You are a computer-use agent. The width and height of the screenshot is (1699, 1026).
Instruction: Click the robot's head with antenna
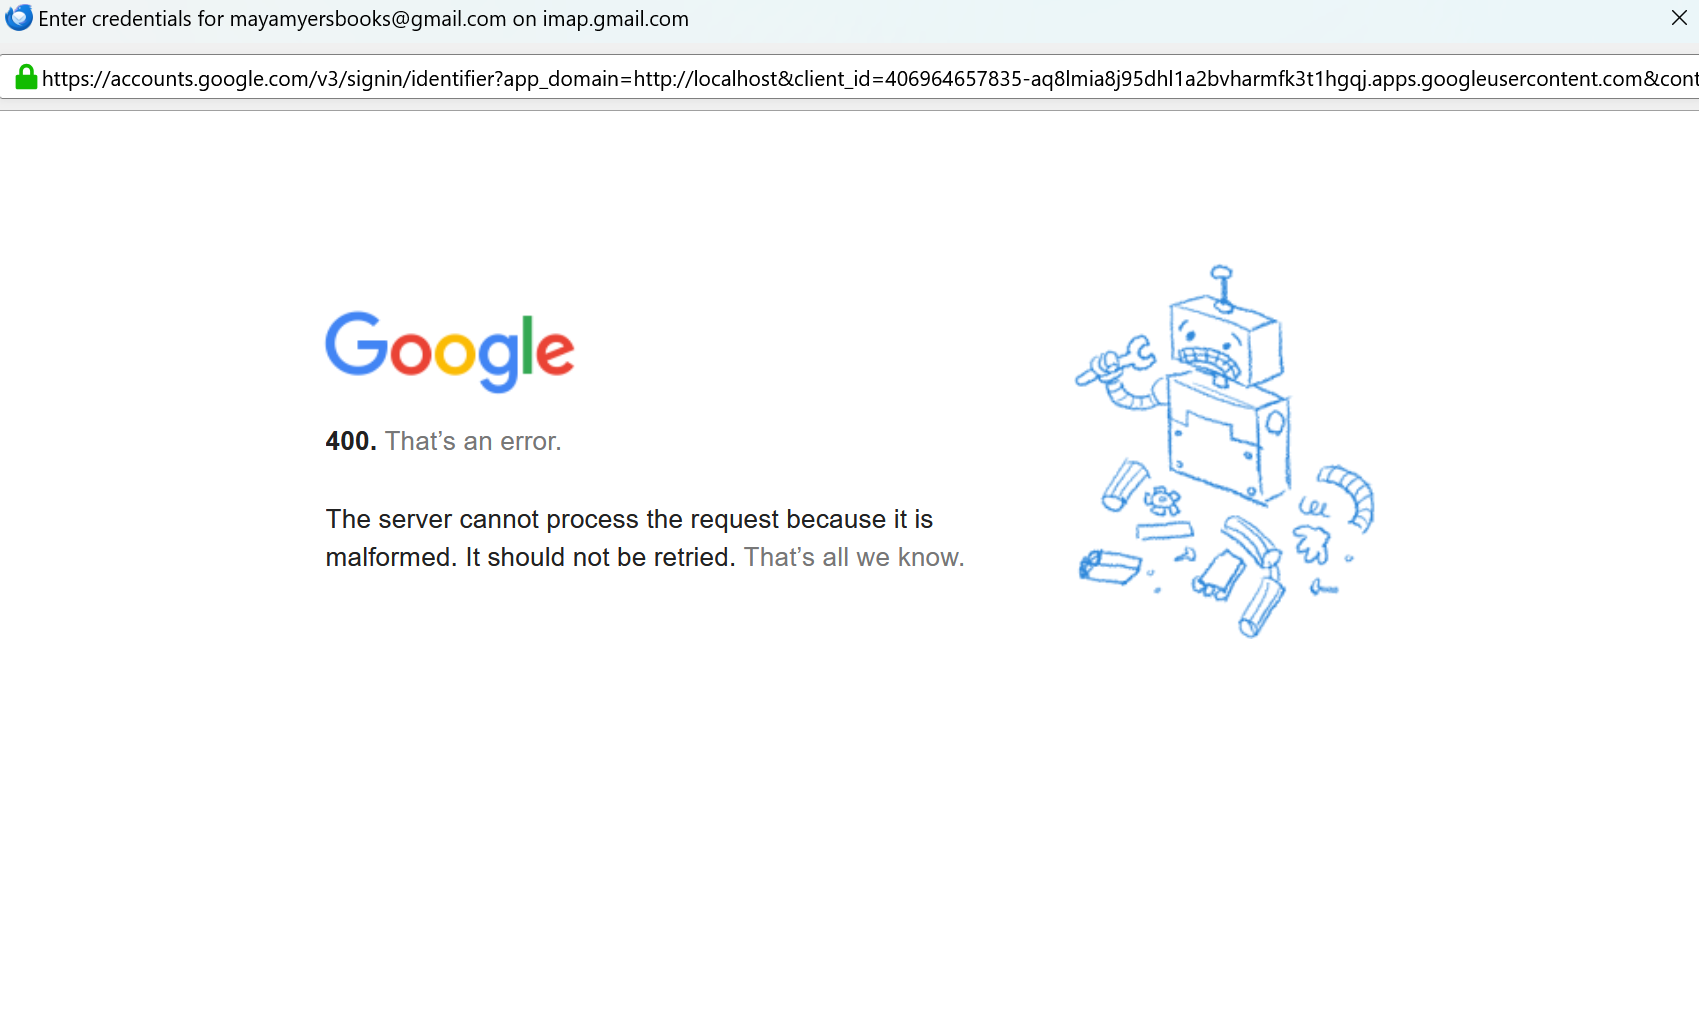[1226, 330]
